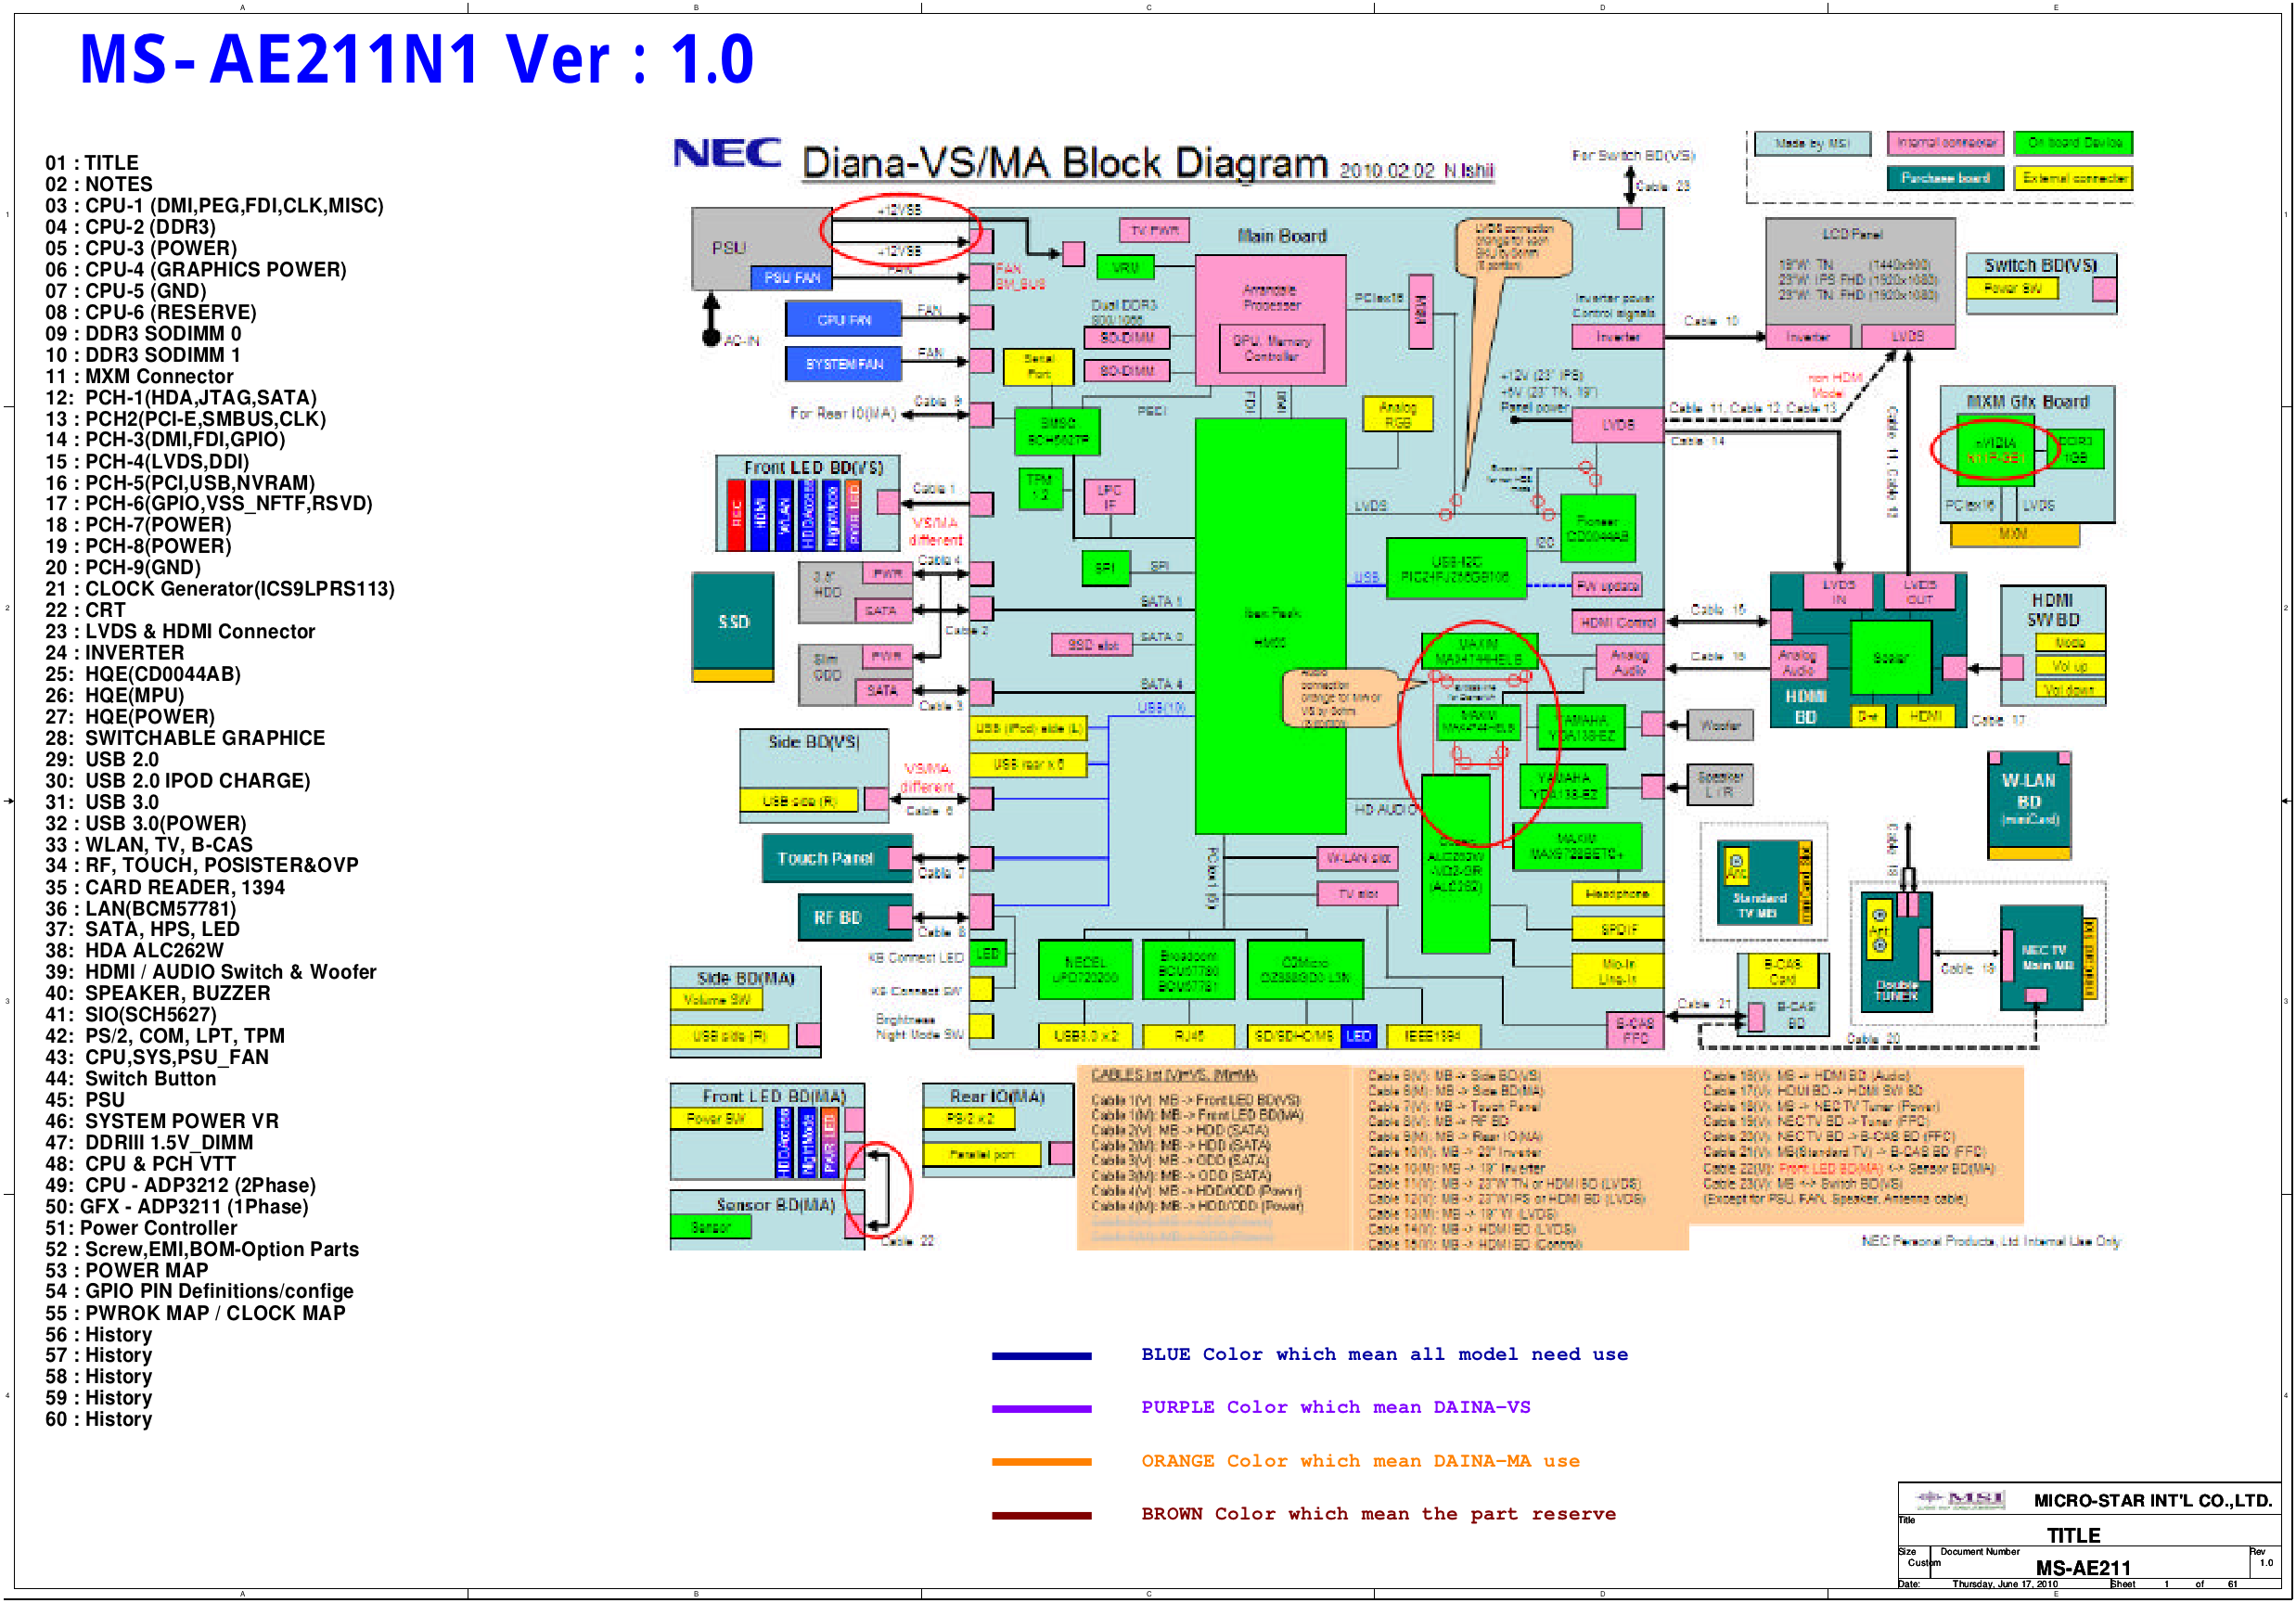Click the blue legend line swatch
This screenshot has height=1603, width=2296.
[1041, 1356]
